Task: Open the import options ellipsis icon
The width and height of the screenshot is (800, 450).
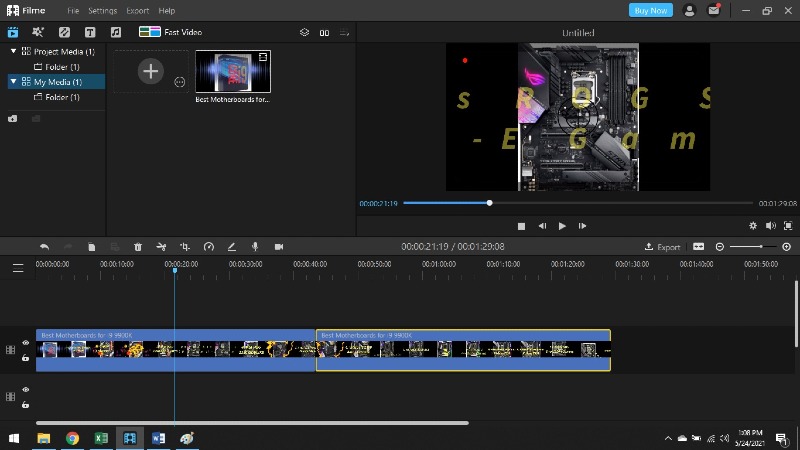Action: [180, 82]
